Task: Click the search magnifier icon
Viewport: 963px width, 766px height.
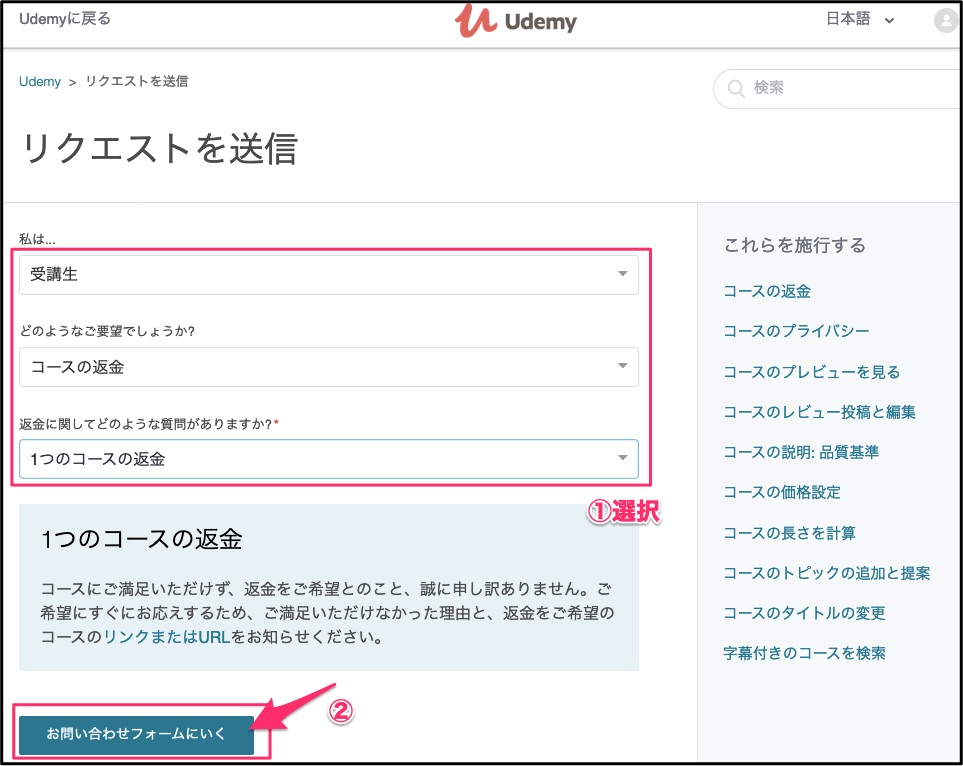Action: (736, 89)
